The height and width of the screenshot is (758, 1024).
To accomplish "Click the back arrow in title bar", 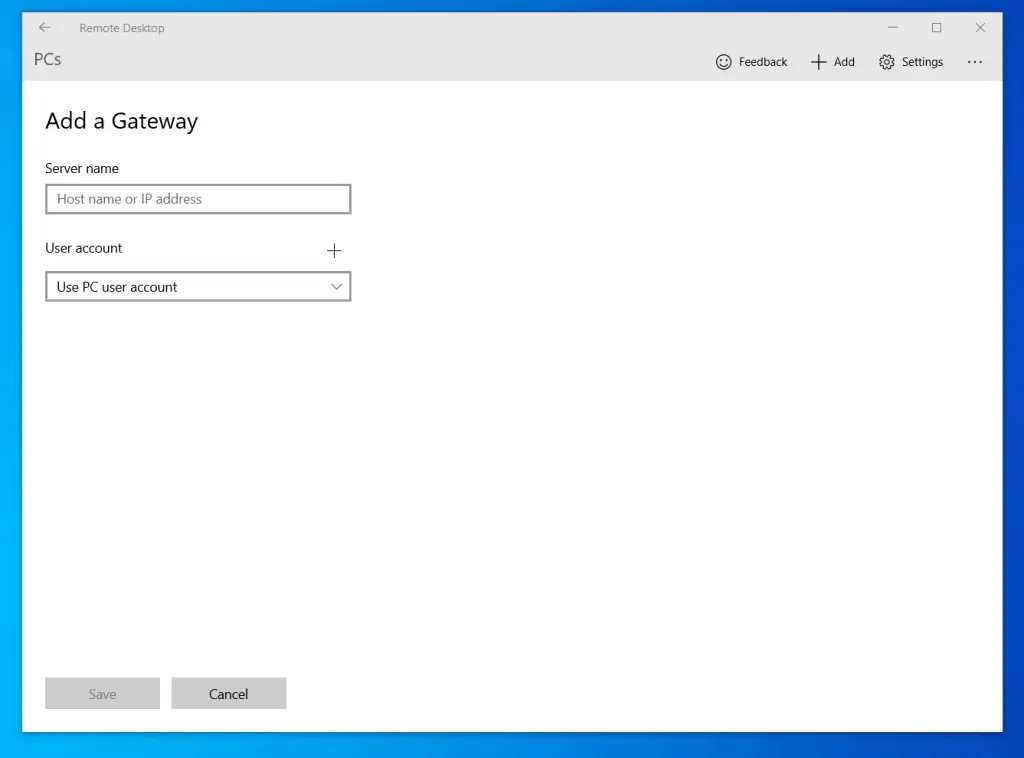I will click(44, 27).
